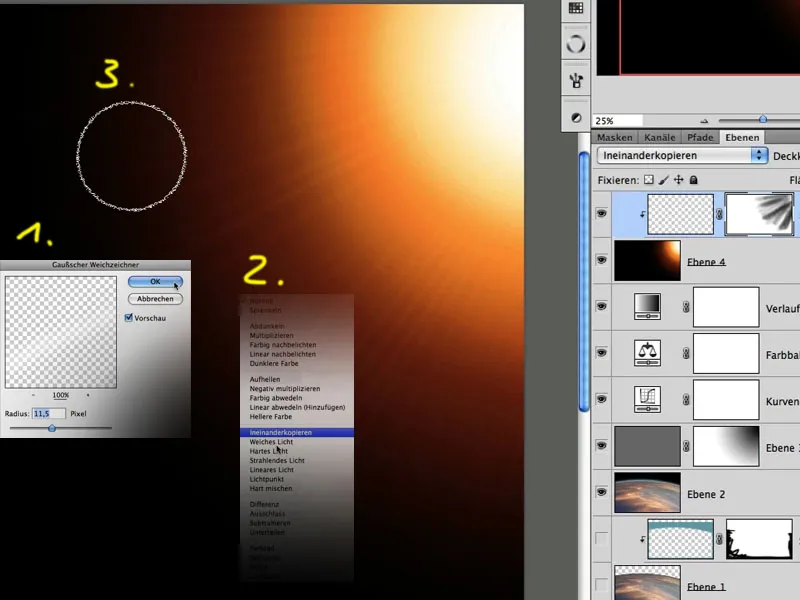Image resolution: width=800 pixels, height=600 pixels.
Task: Toggle mask link on clipped layer above Ebene 1
Action: click(x=719, y=539)
